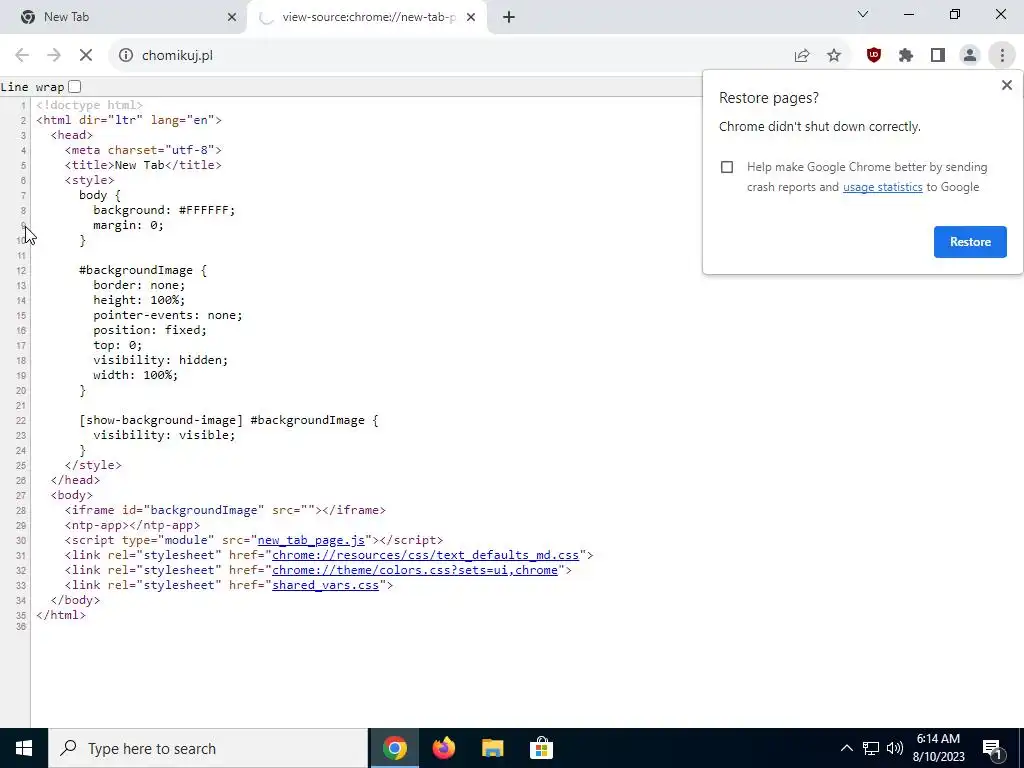Dismiss the Restore pages popup
The width and height of the screenshot is (1024, 768).
tap(1006, 85)
